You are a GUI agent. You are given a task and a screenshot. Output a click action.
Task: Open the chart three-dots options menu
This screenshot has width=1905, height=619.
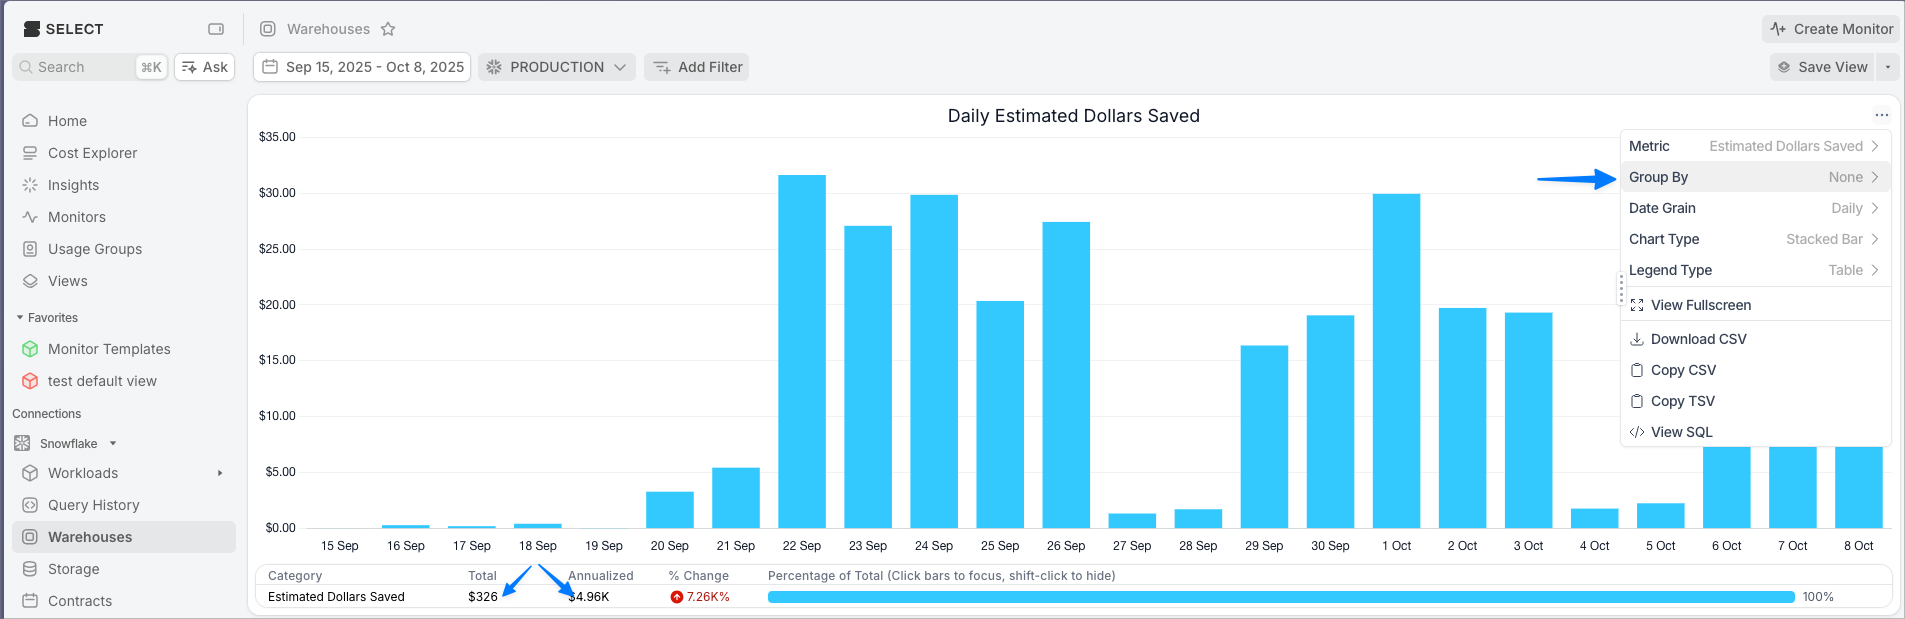(1881, 115)
